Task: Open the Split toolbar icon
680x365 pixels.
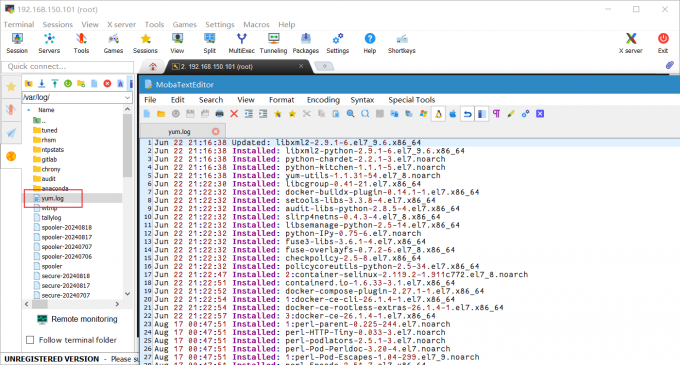Action: (x=209, y=43)
